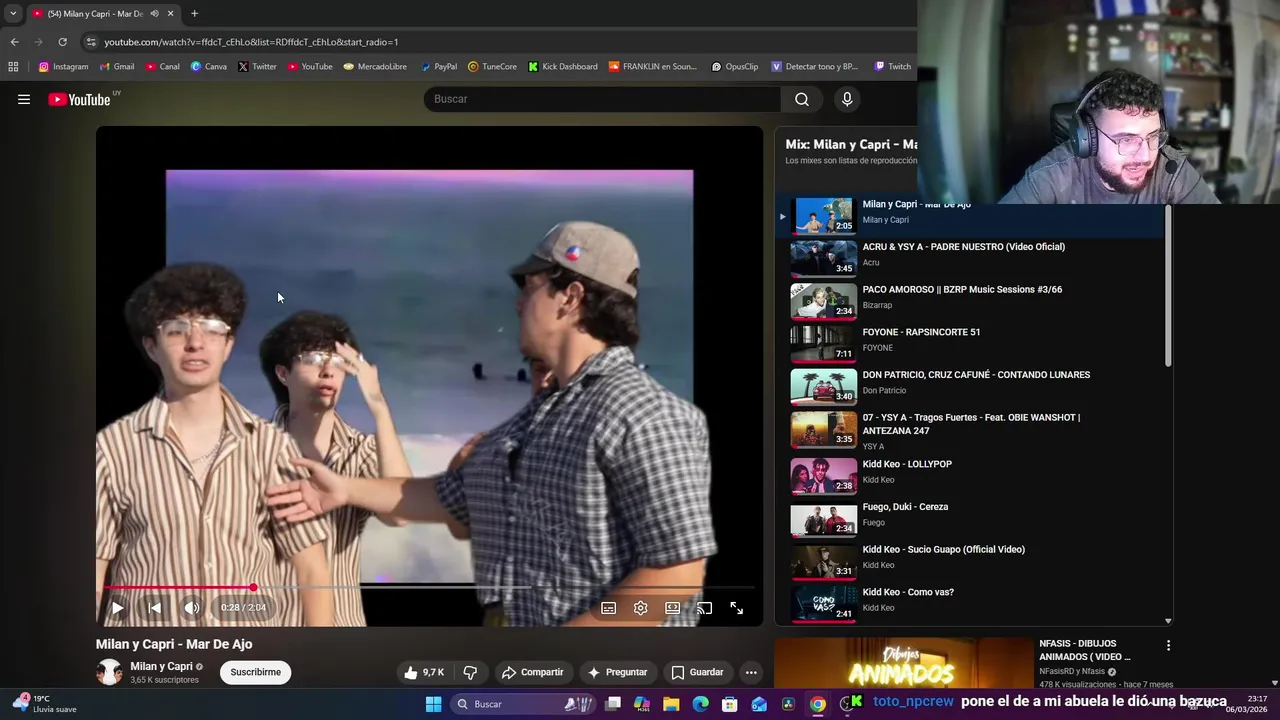
Task: Enter fullscreen mode
Action: 737,607
